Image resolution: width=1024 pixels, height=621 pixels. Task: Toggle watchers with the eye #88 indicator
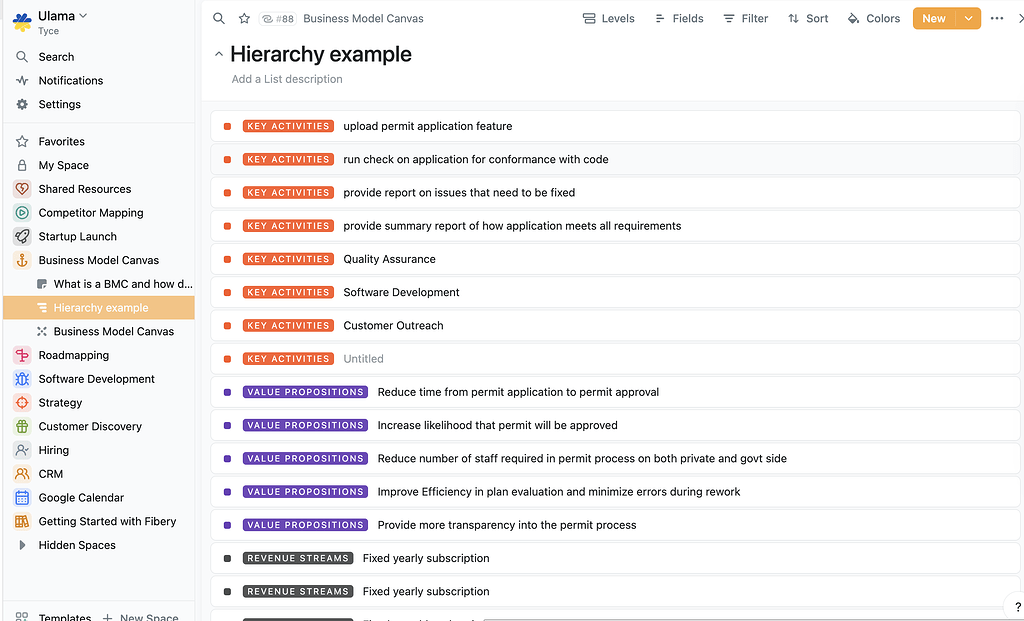click(x=276, y=18)
